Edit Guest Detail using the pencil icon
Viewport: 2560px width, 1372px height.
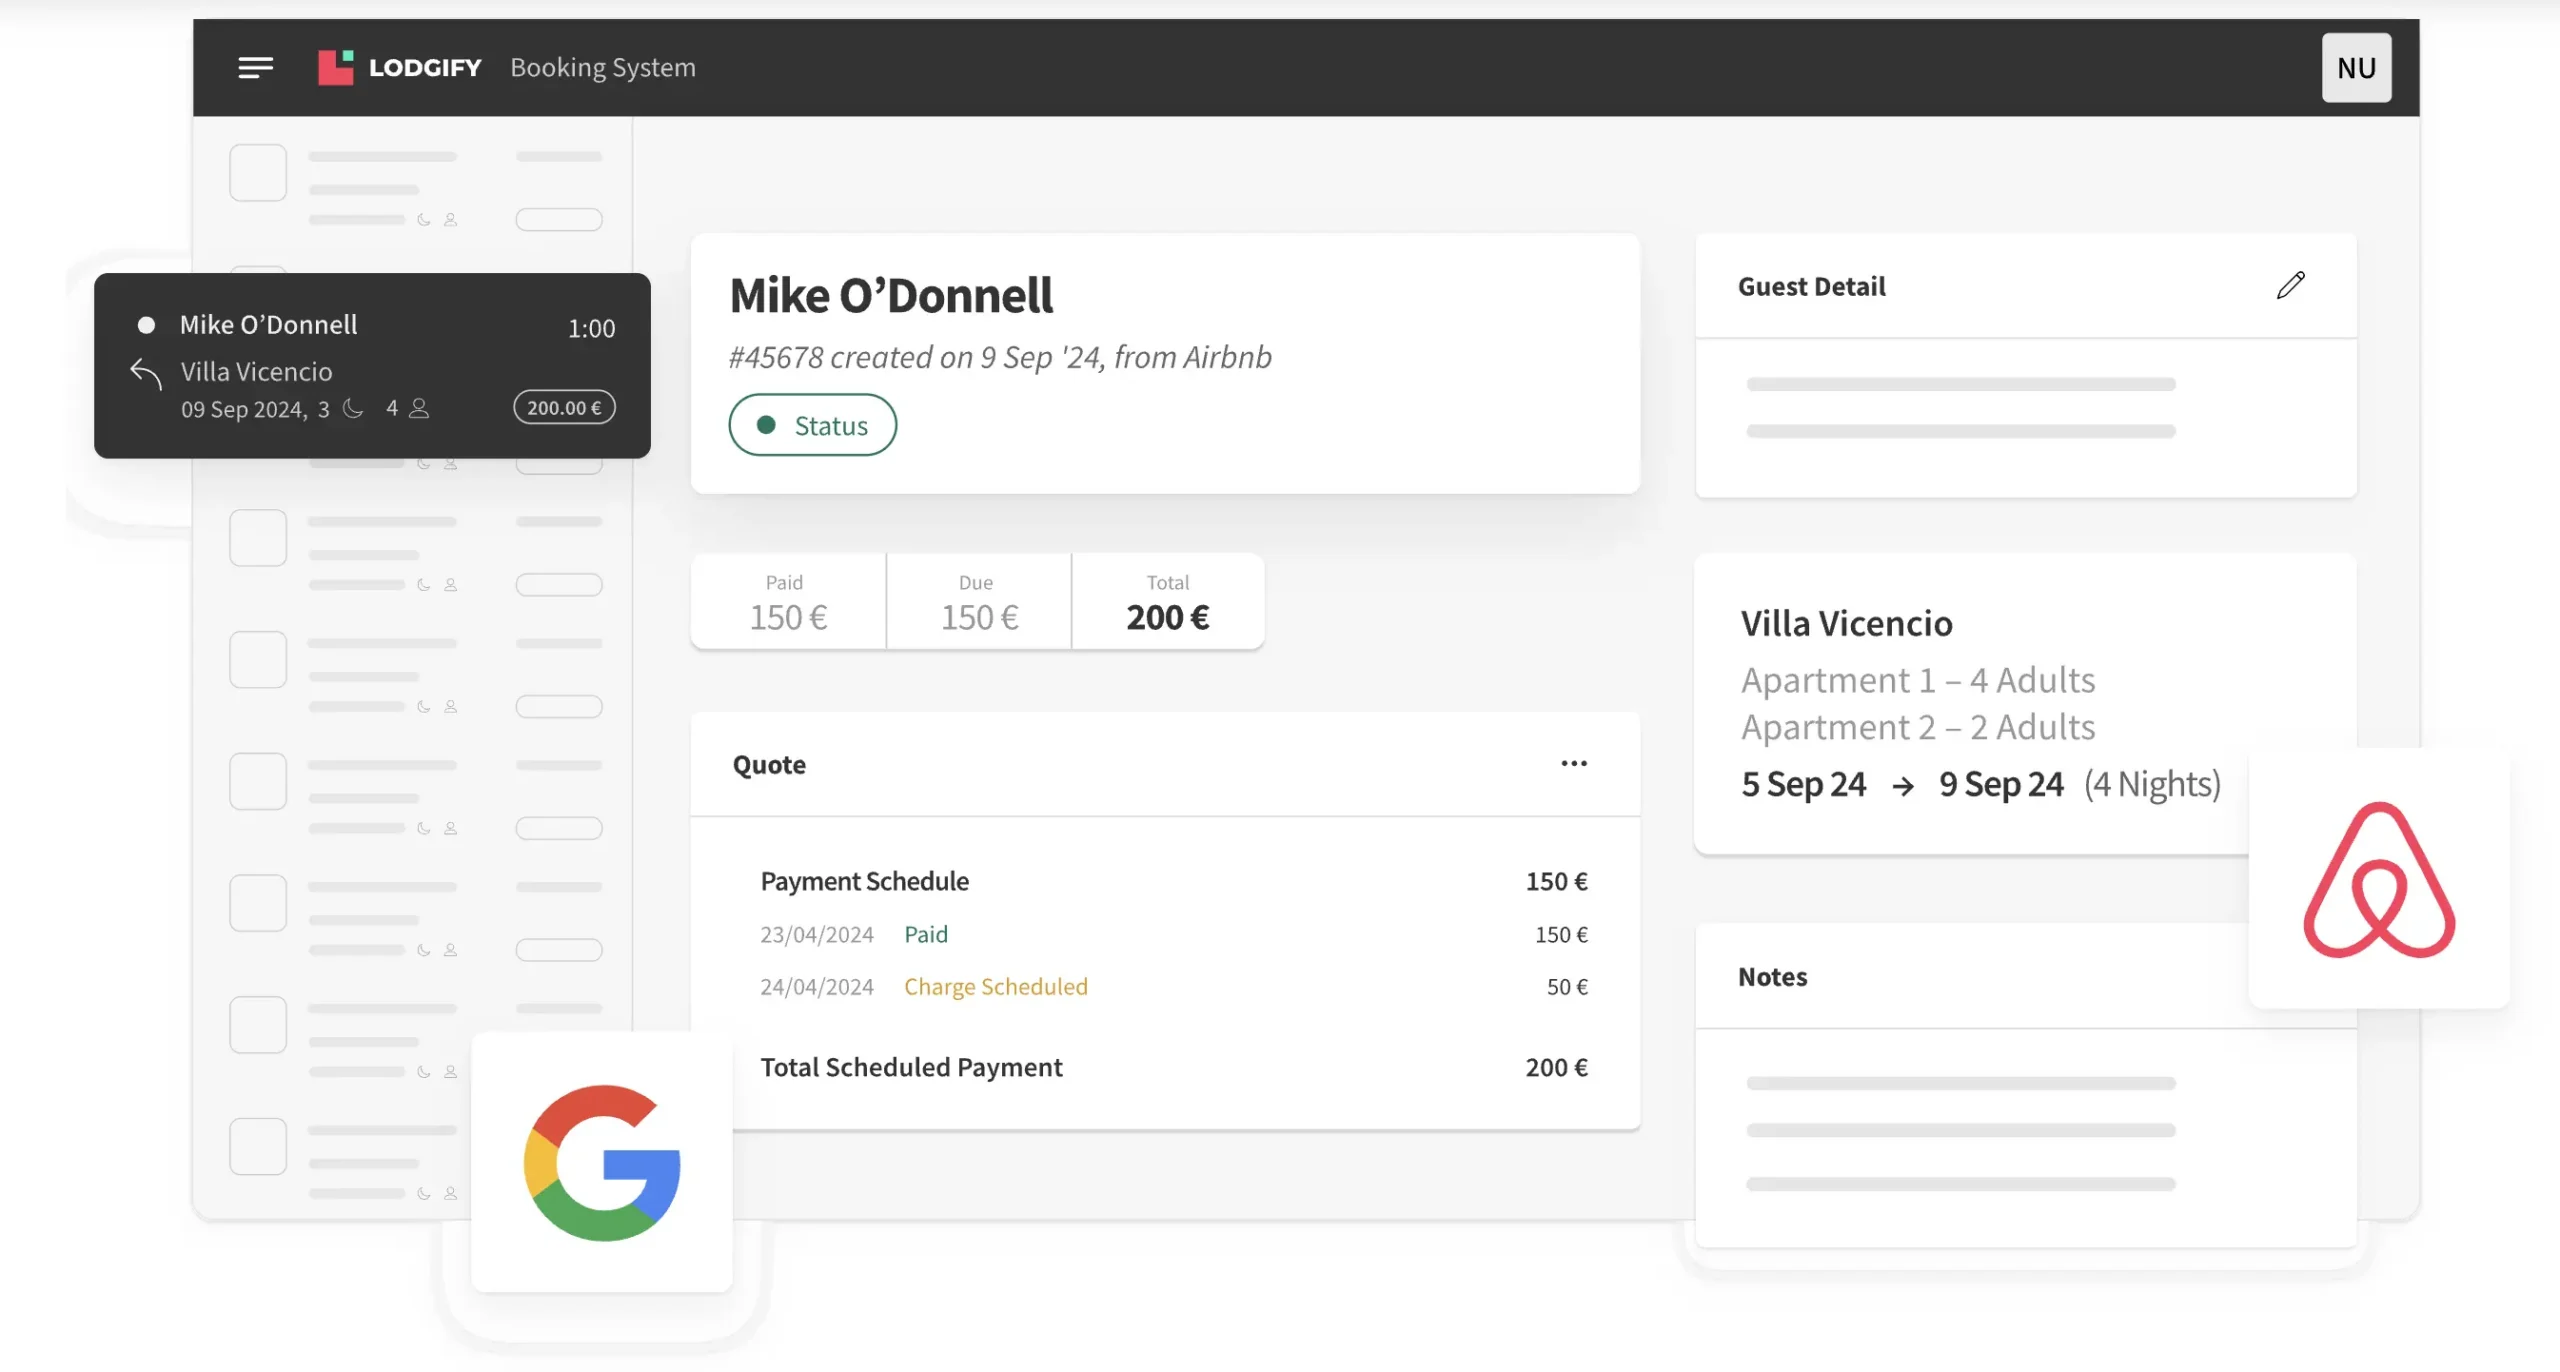(x=2290, y=287)
